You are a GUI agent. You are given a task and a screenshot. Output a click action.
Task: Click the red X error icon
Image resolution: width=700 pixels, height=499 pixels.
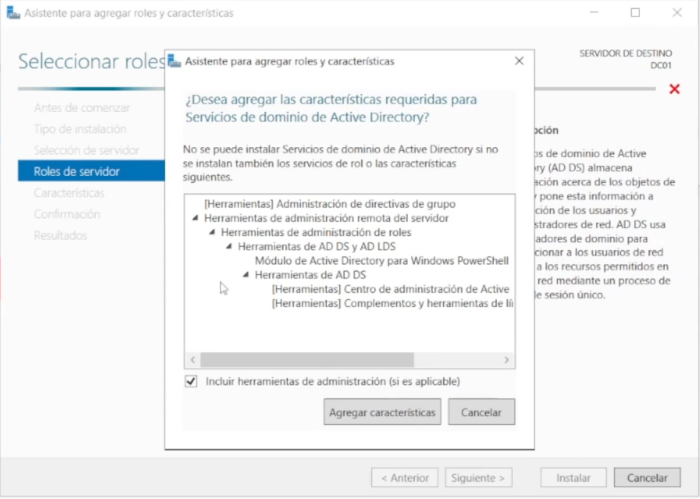(675, 89)
